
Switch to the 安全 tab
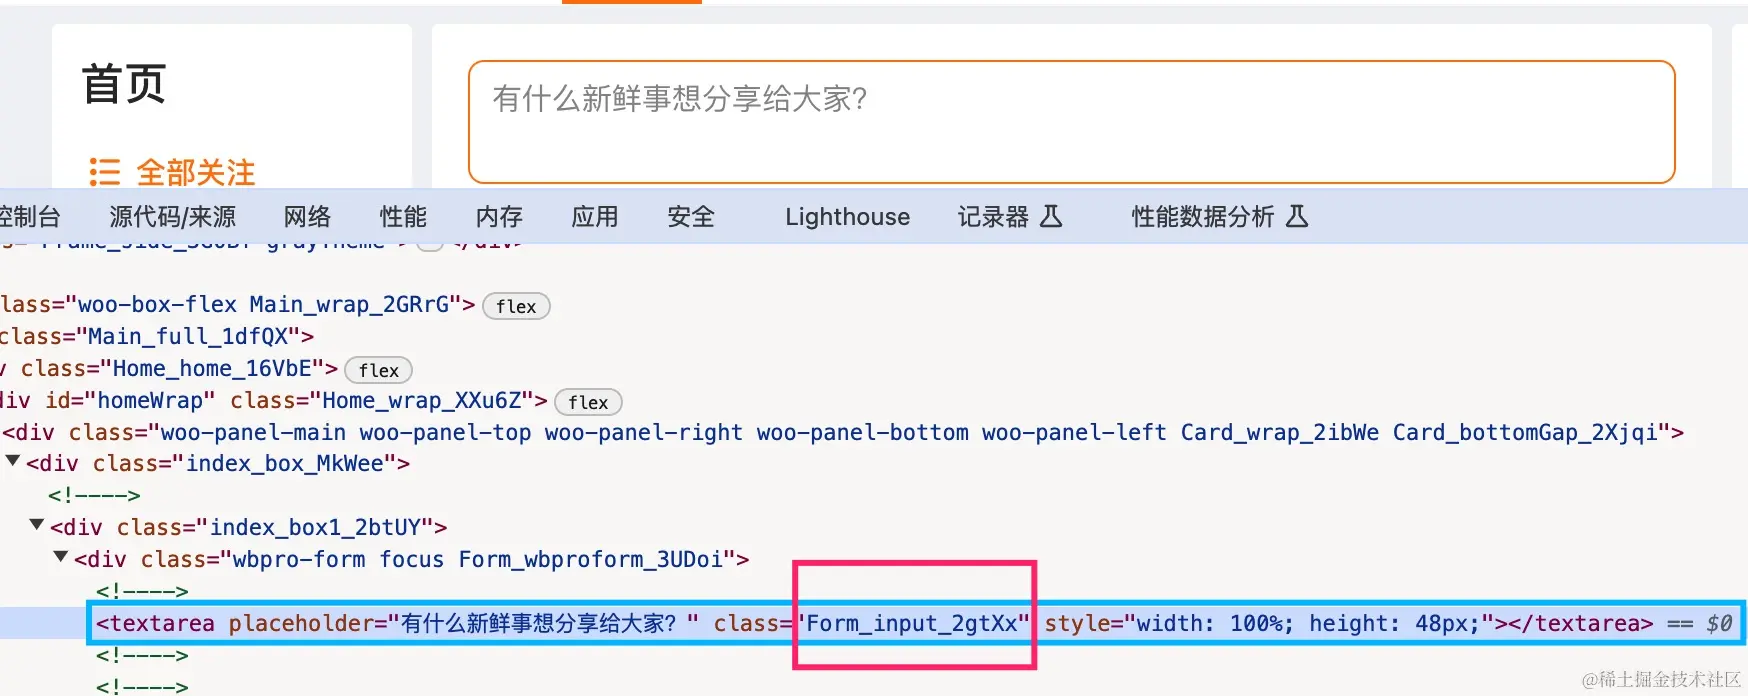(x=691, y=216)
